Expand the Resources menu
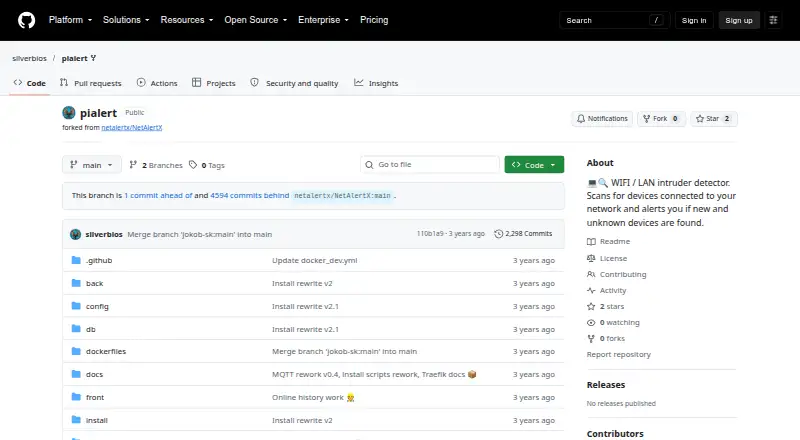Screen dimensions: 800x440 click(x=187, y=20)
